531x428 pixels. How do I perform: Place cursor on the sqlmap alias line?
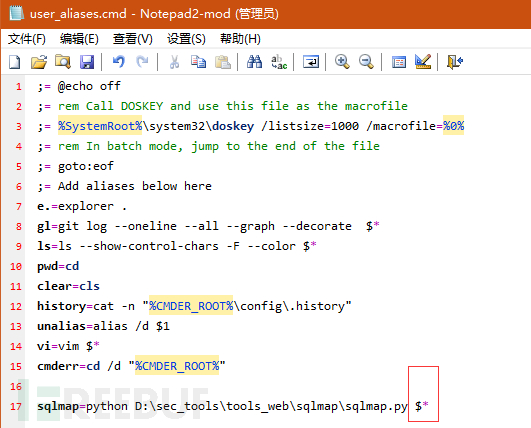[233, 406]
